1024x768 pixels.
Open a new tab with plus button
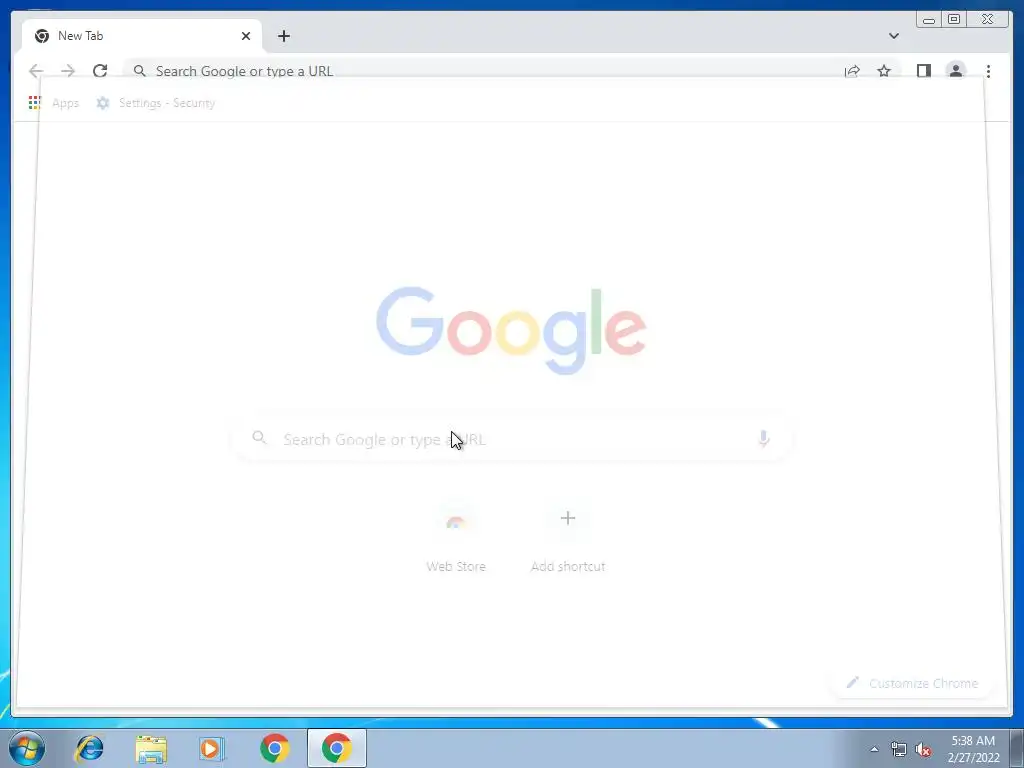tap(283, 36)
